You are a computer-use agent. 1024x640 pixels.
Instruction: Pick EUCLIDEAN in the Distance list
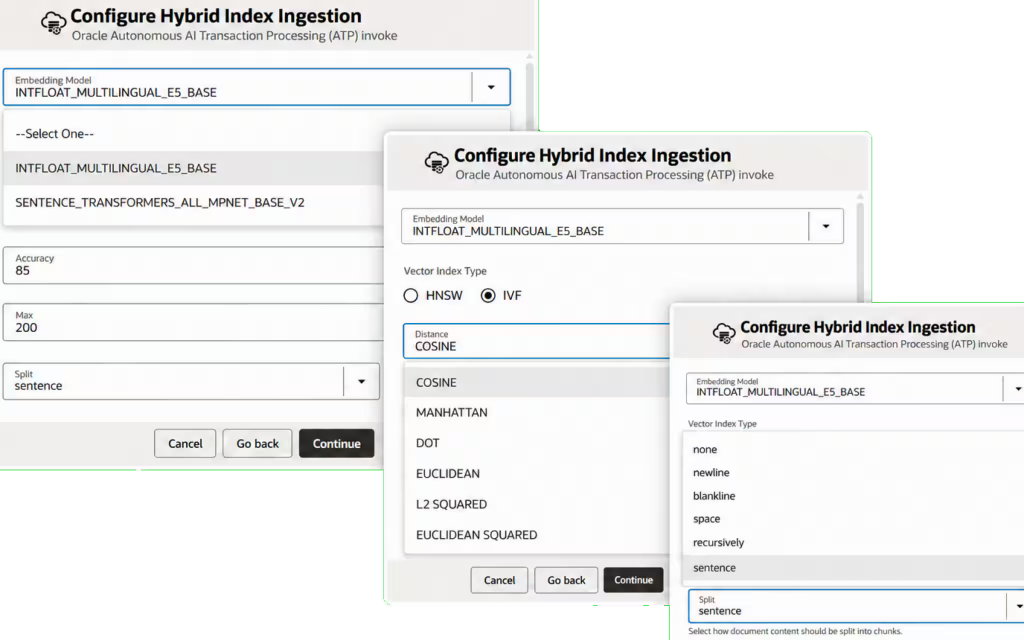point(537,474)
